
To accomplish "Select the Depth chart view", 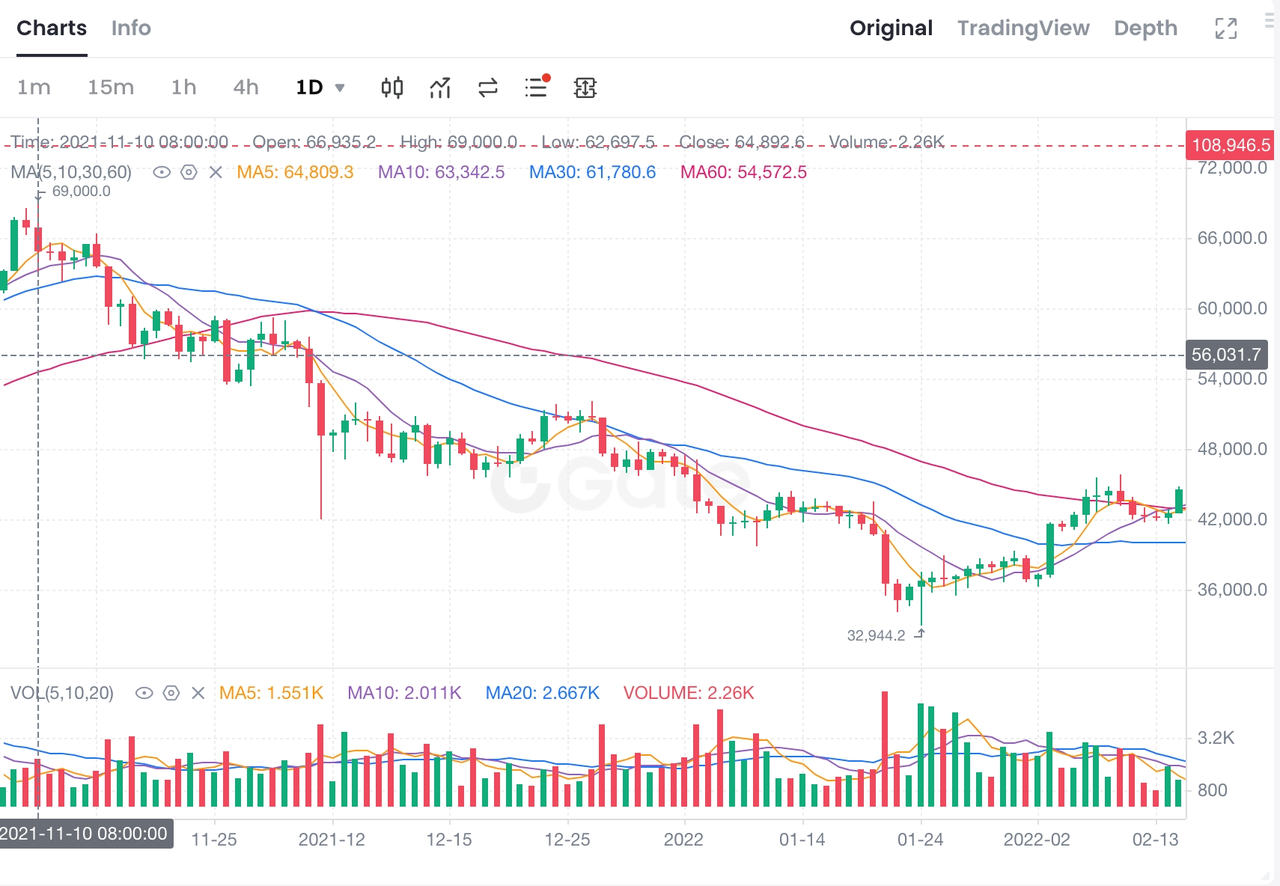I will pos(1146,28).
